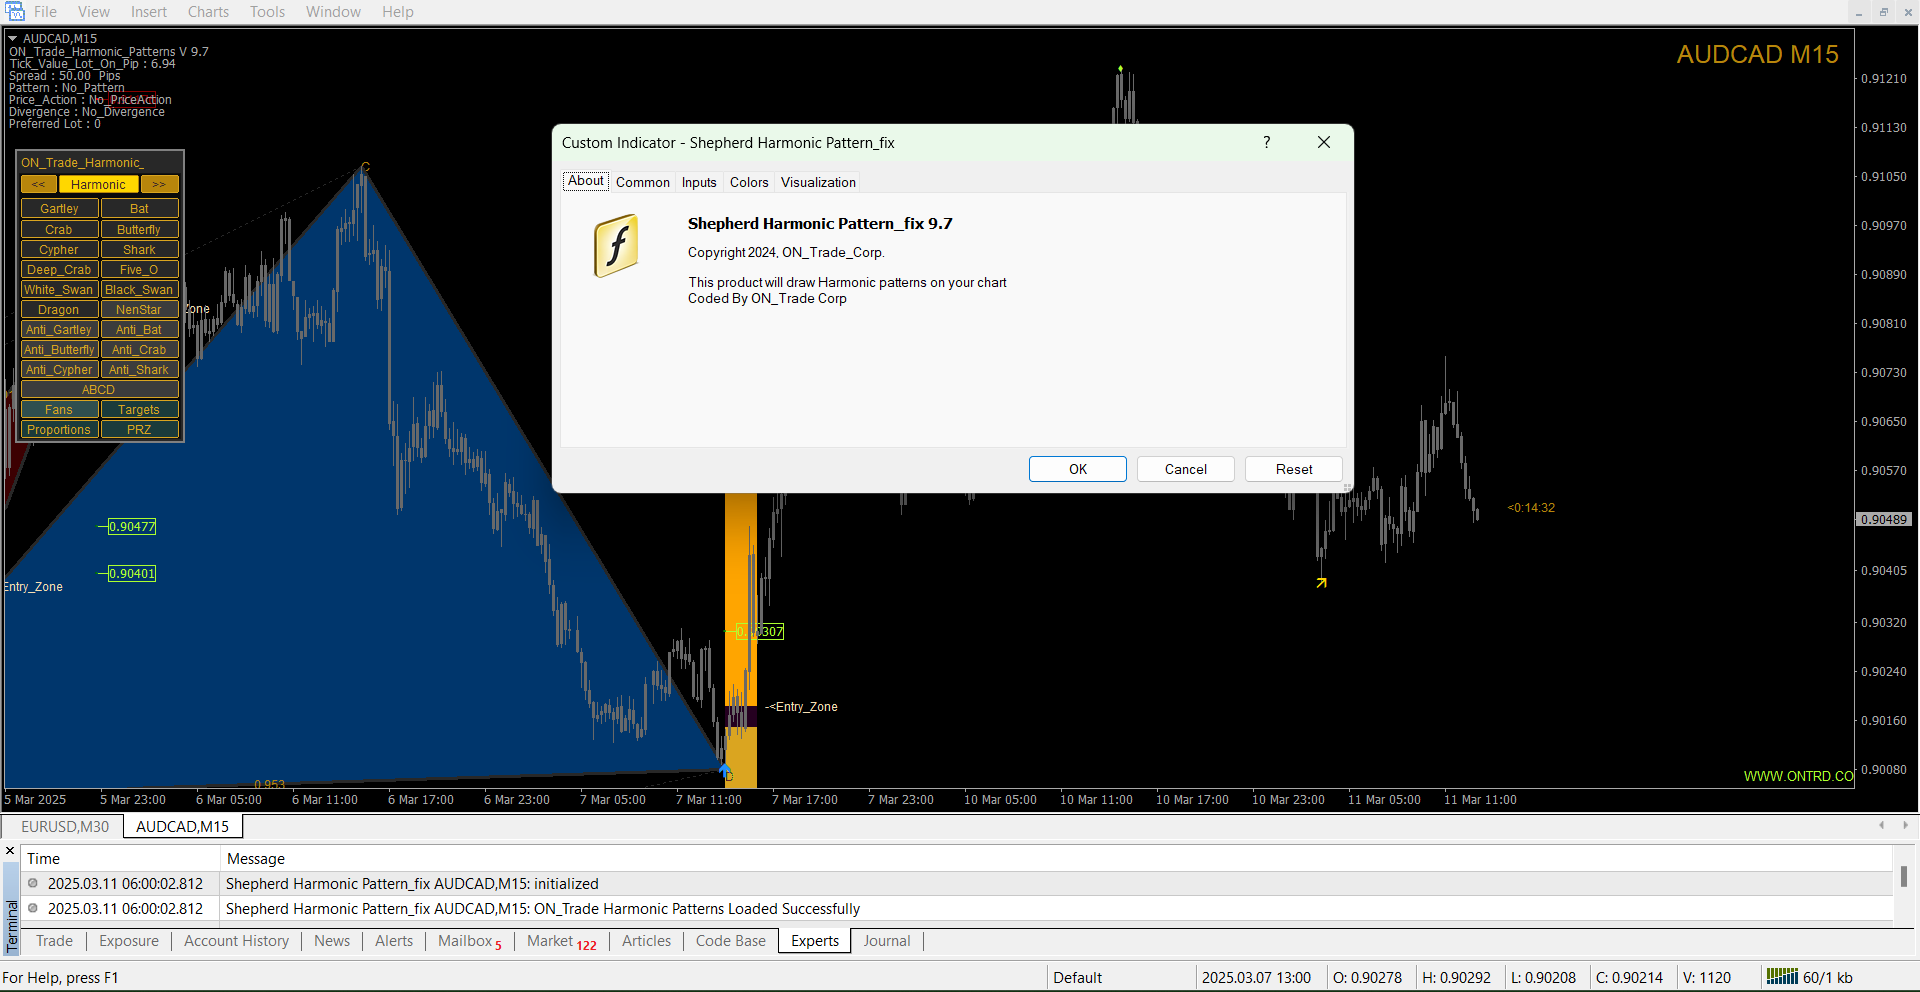Click the Reset button

click(x=1293, y=469)
